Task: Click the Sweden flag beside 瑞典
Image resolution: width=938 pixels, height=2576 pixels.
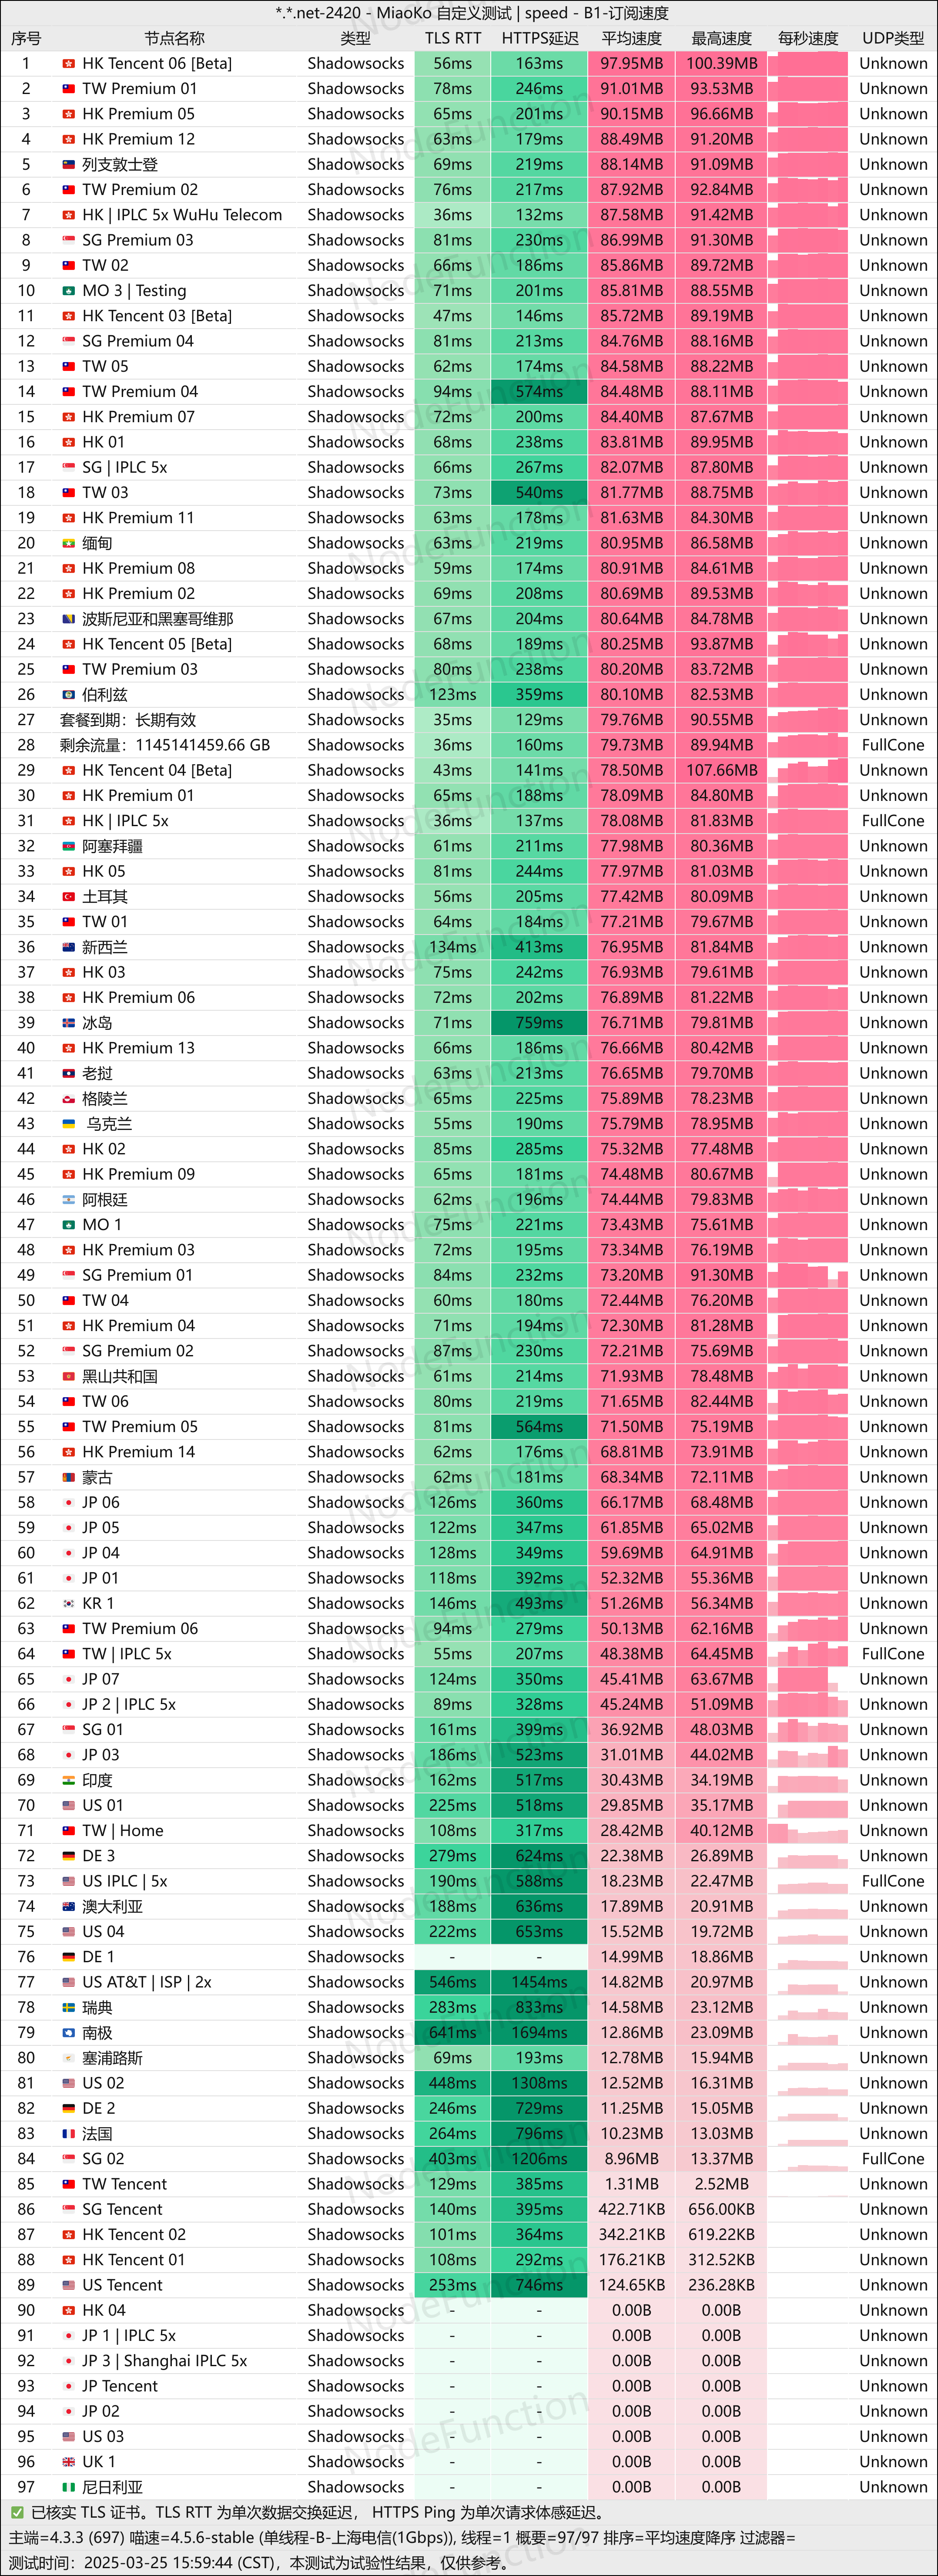Action: 69,2008
